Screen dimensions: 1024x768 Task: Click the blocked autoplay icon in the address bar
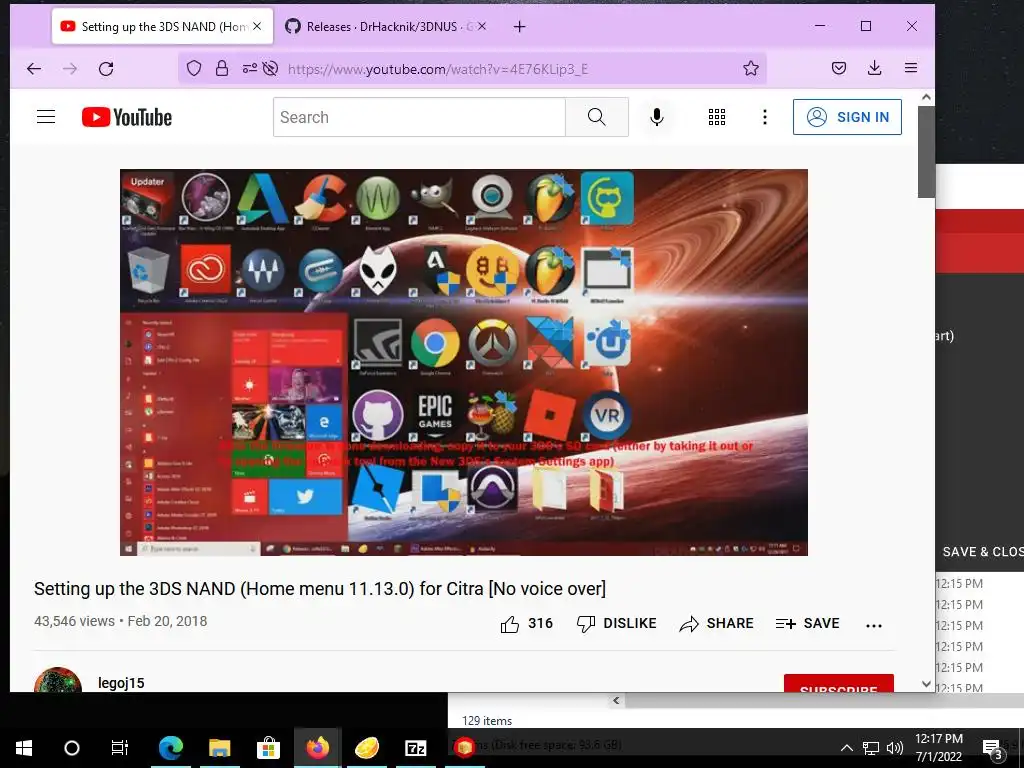[x=270, y=69]
